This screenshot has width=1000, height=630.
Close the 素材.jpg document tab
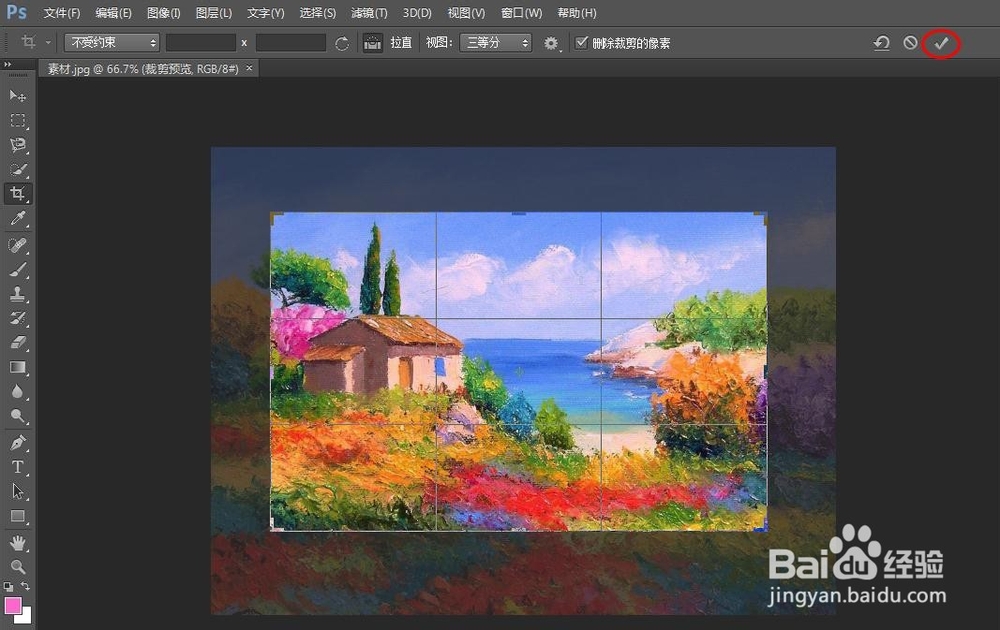(249, 68)
